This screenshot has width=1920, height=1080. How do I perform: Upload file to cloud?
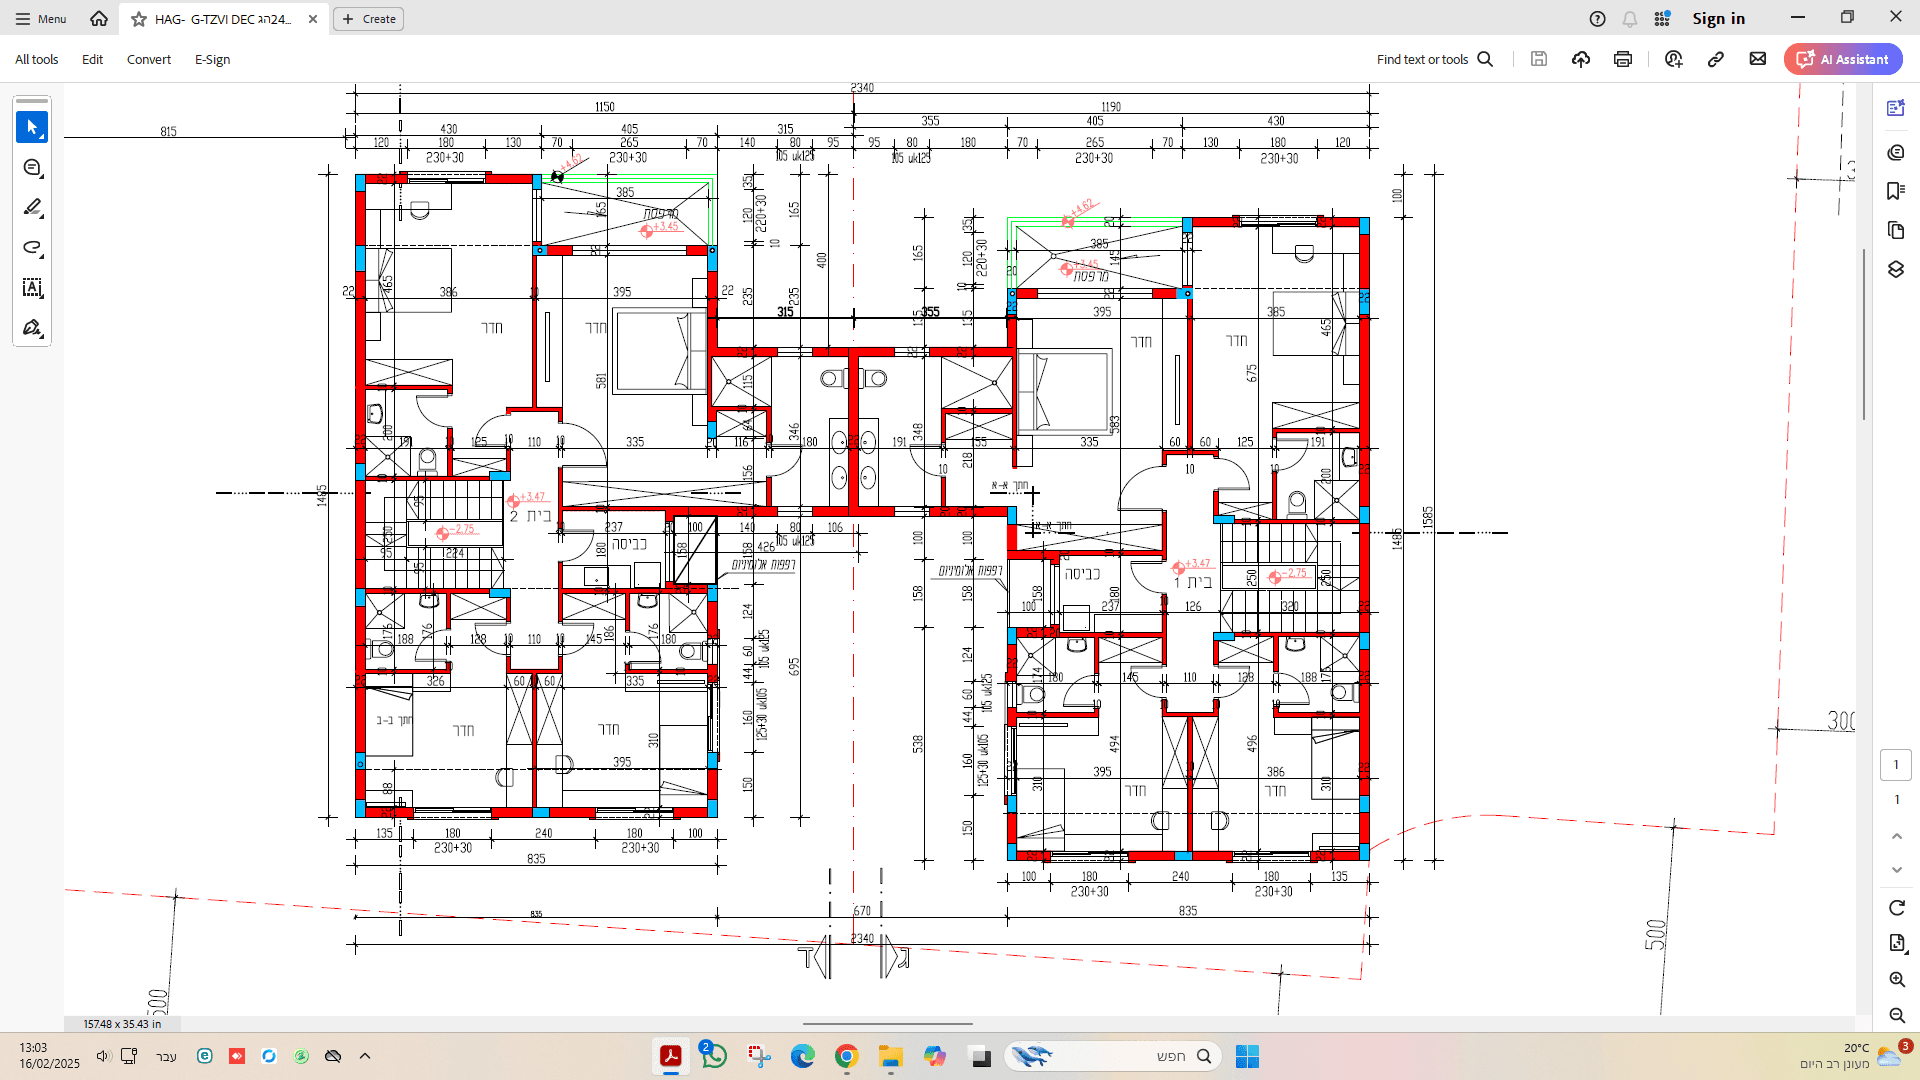[1581, 59]
